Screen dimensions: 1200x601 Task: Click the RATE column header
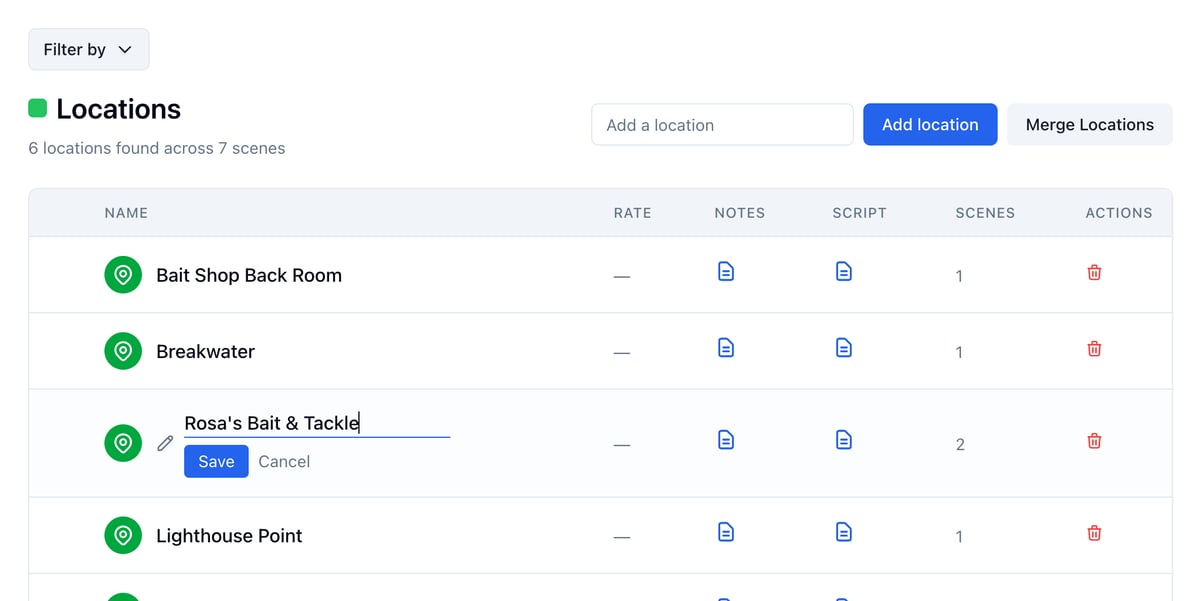click(x=632, y=213)
